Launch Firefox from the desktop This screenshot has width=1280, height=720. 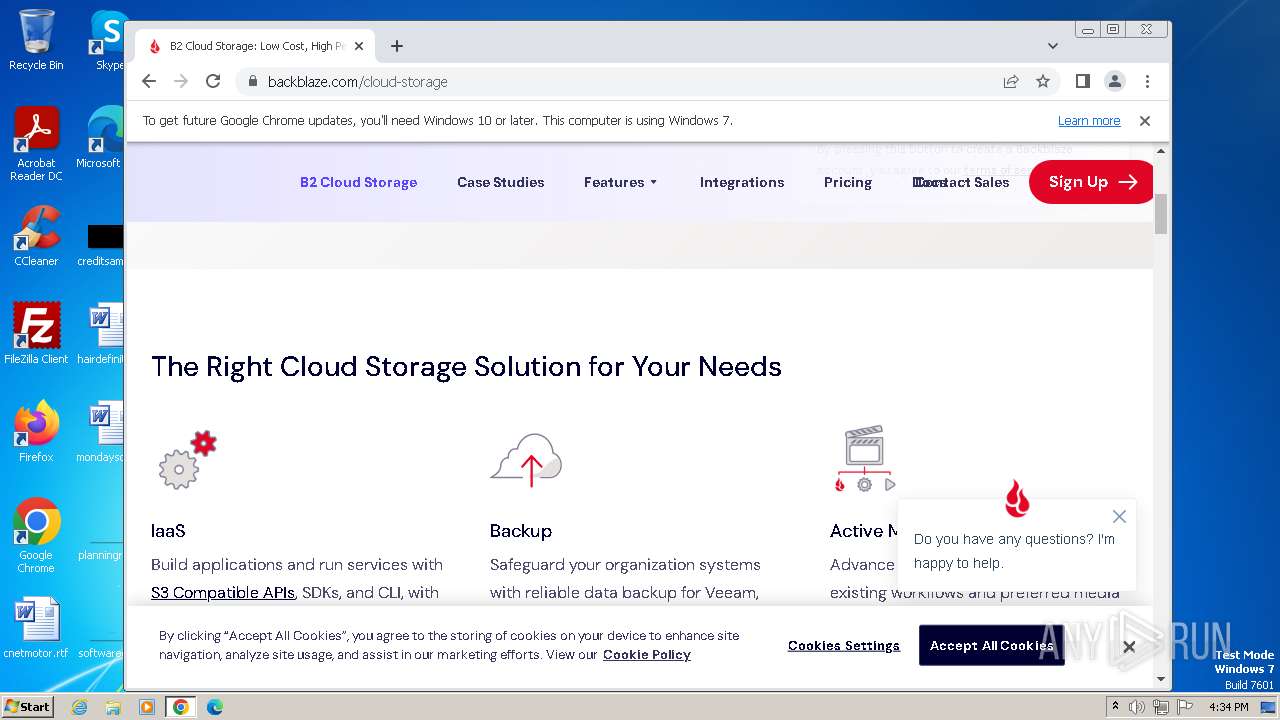(x=36, y=432)
